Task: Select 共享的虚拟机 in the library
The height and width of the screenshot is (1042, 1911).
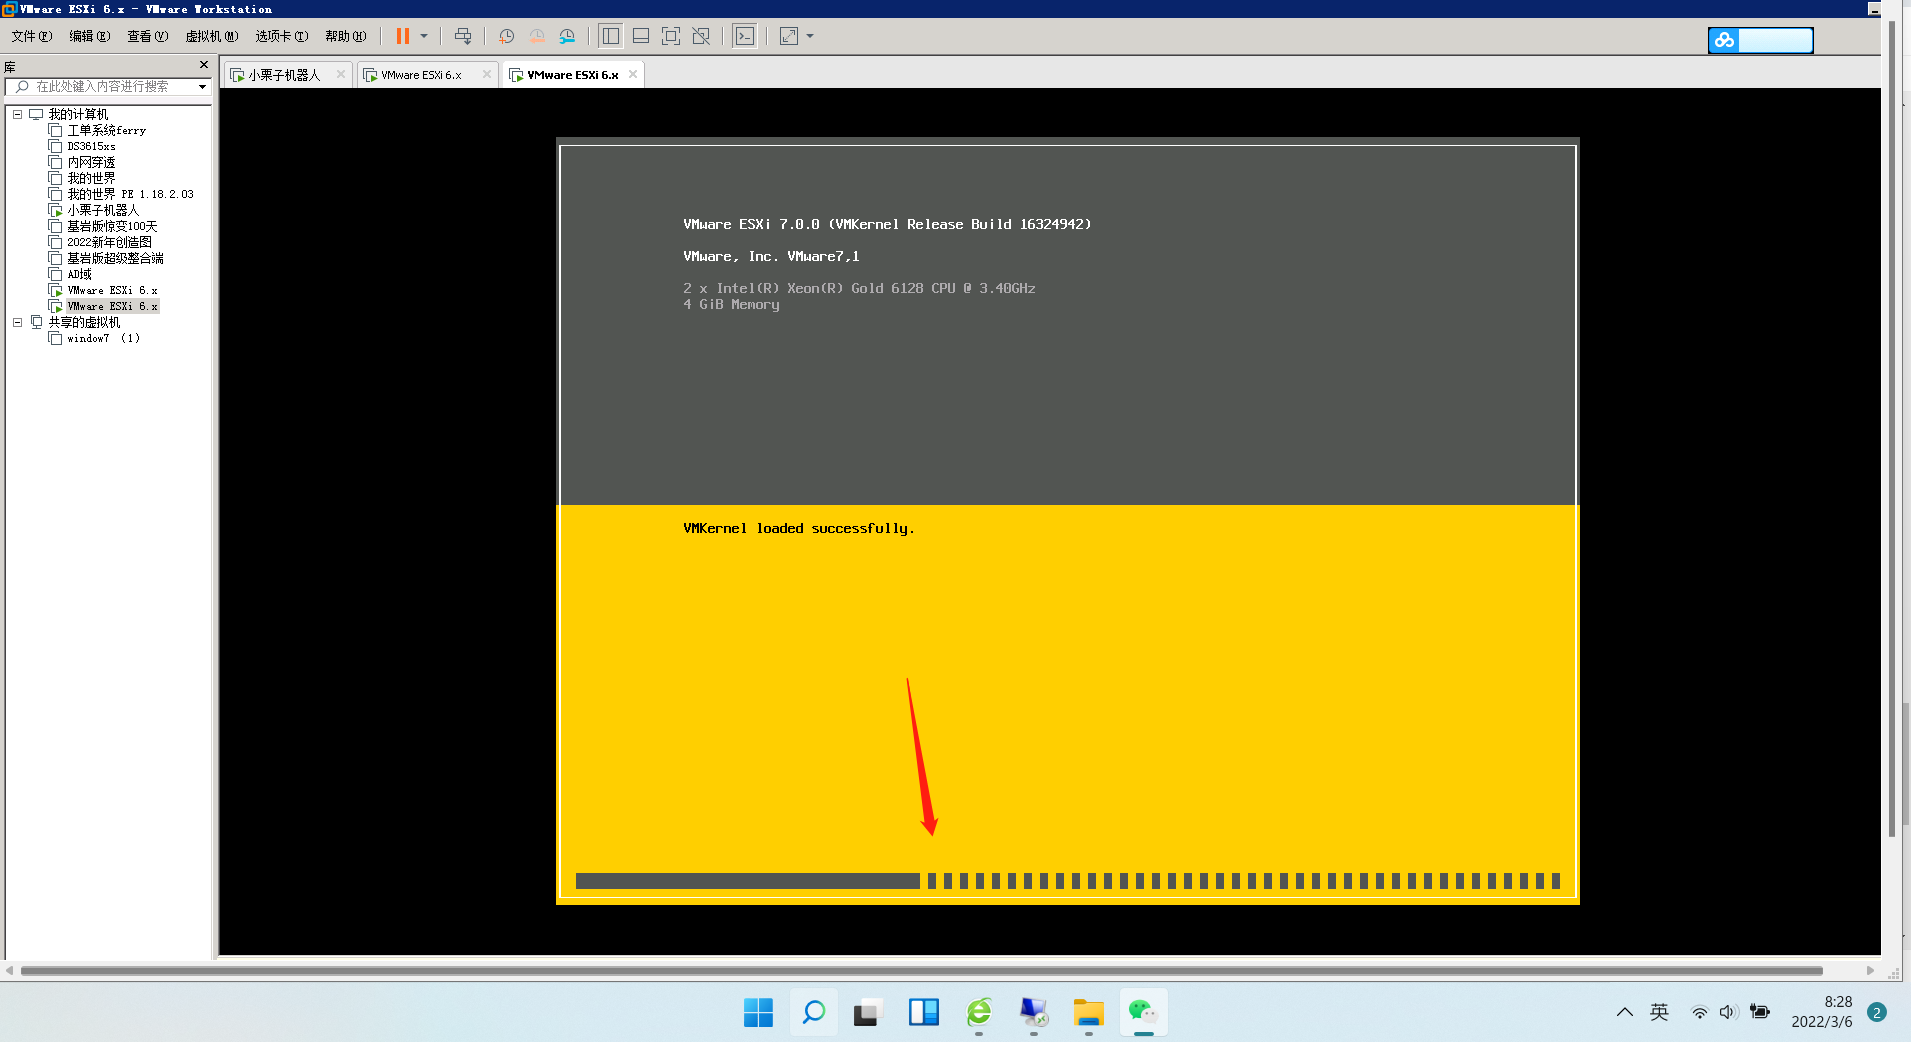Action: tap(84, 322)
